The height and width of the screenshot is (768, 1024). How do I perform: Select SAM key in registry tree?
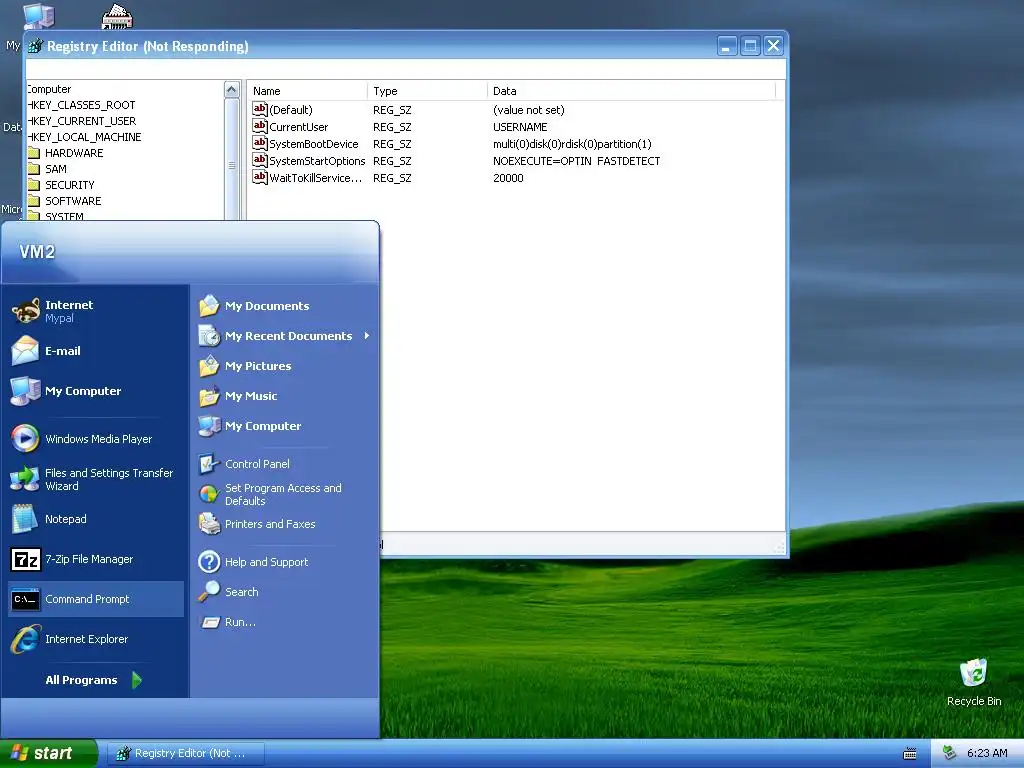point(56,169)
